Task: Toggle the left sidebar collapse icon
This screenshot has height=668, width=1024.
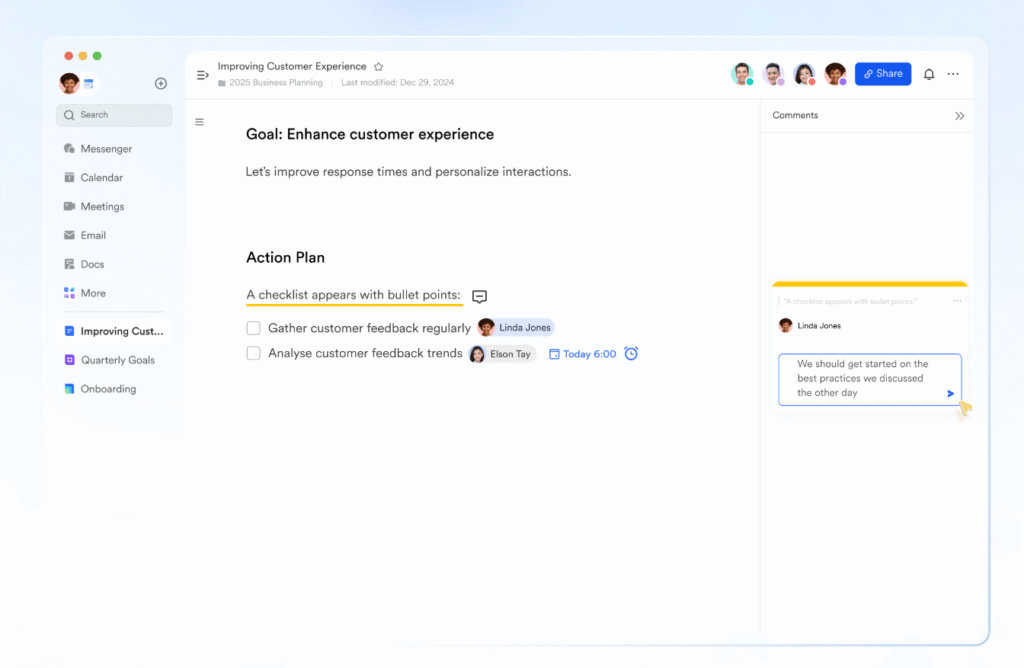Action: 203,75
